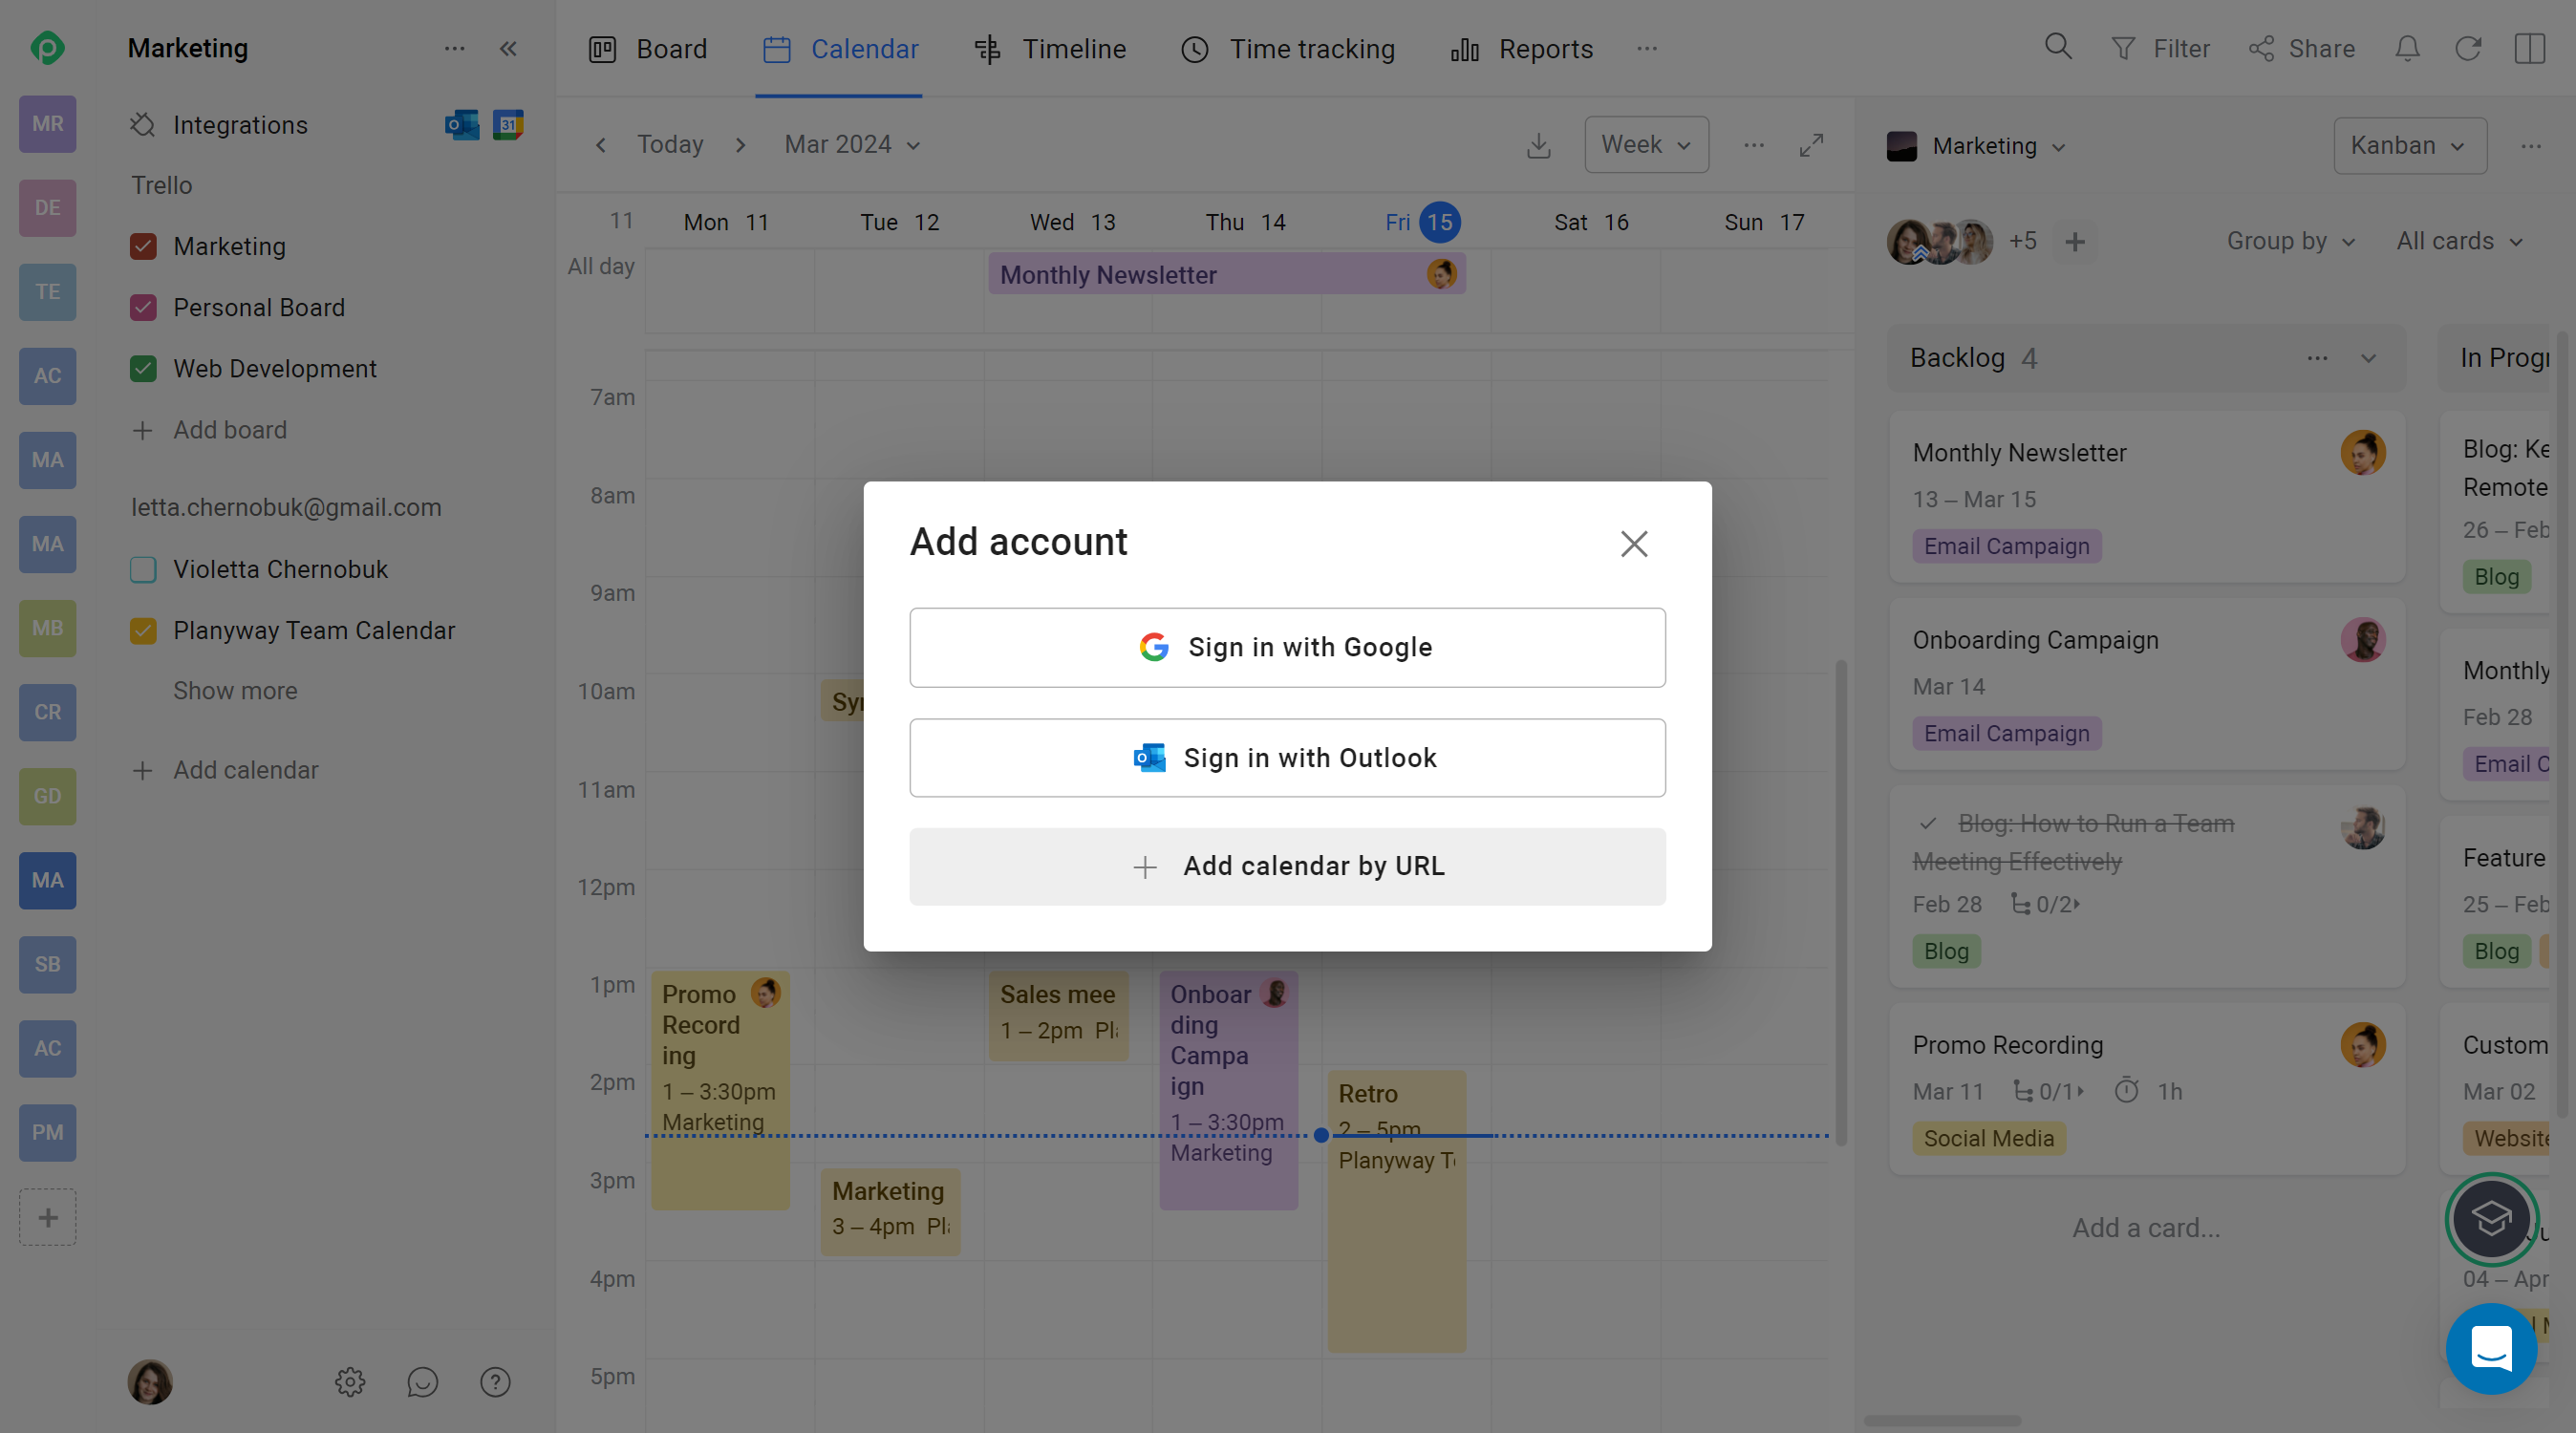The width and height of the screenshot is (2576, 1433).
Task: Click Sign in with Google
Action: click(x=1287, y=647)
